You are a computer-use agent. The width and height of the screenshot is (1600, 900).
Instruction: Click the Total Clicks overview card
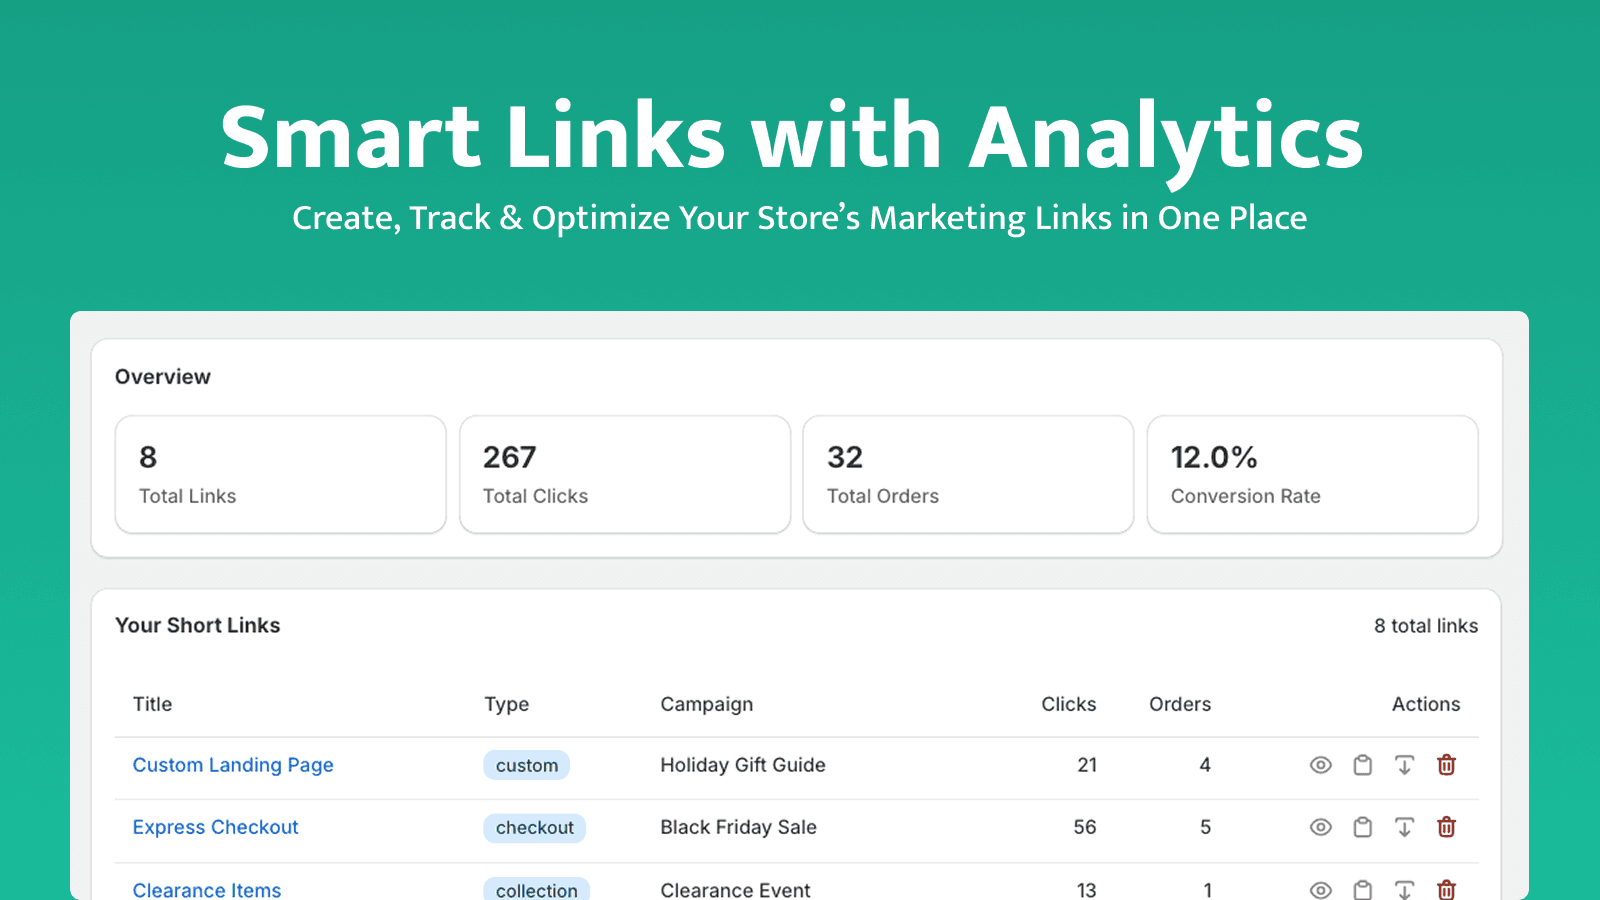point(625,474)
